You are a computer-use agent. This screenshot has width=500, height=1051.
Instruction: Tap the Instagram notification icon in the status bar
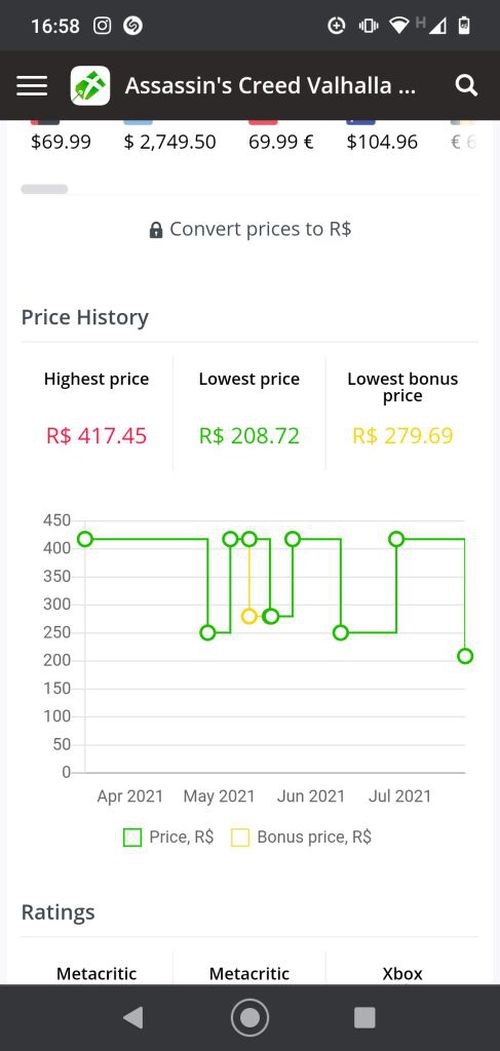tap(102, 25)
